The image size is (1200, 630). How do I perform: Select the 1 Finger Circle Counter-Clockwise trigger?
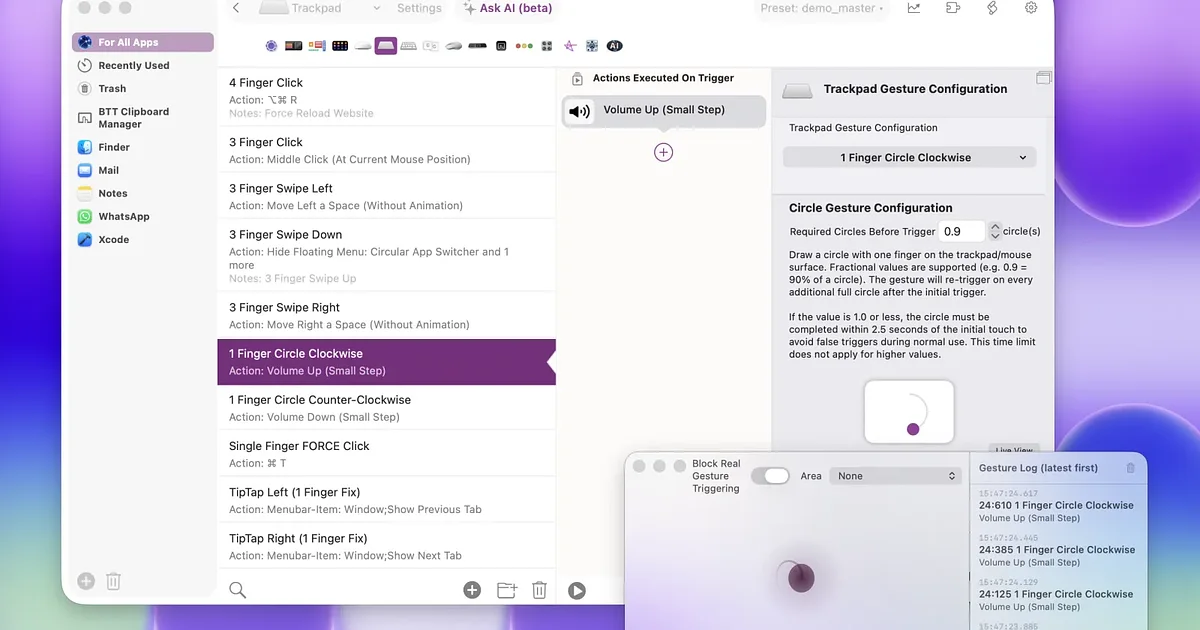pos(386,408)
